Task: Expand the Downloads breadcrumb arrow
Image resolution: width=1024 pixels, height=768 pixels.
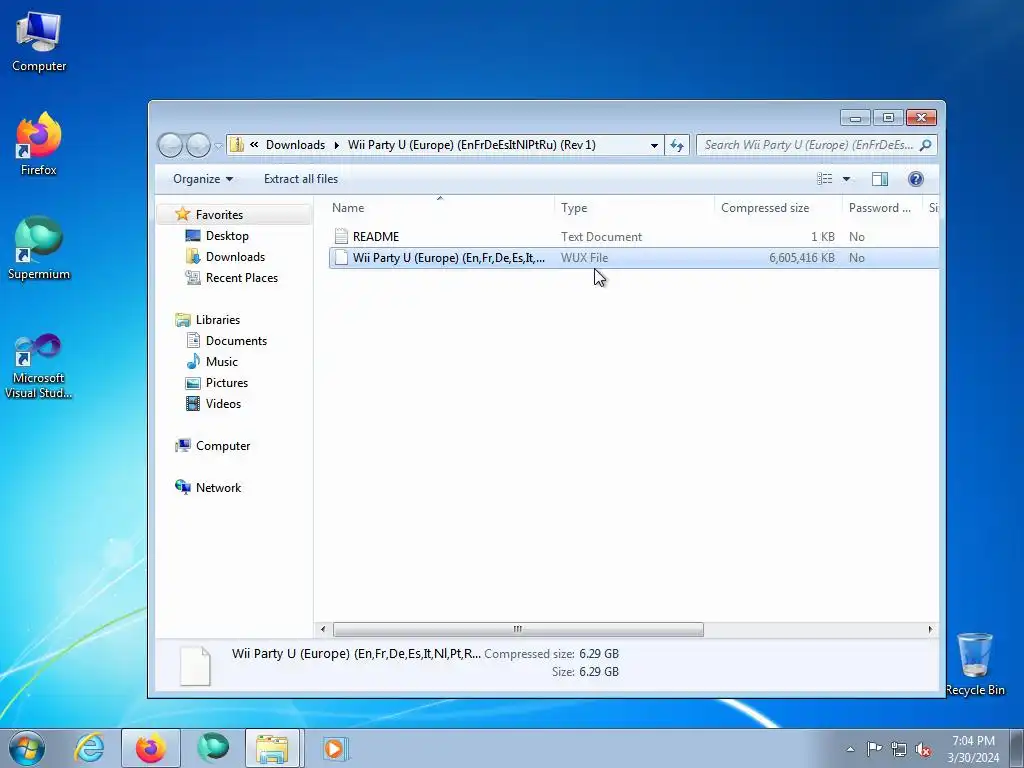Action: 336,145
